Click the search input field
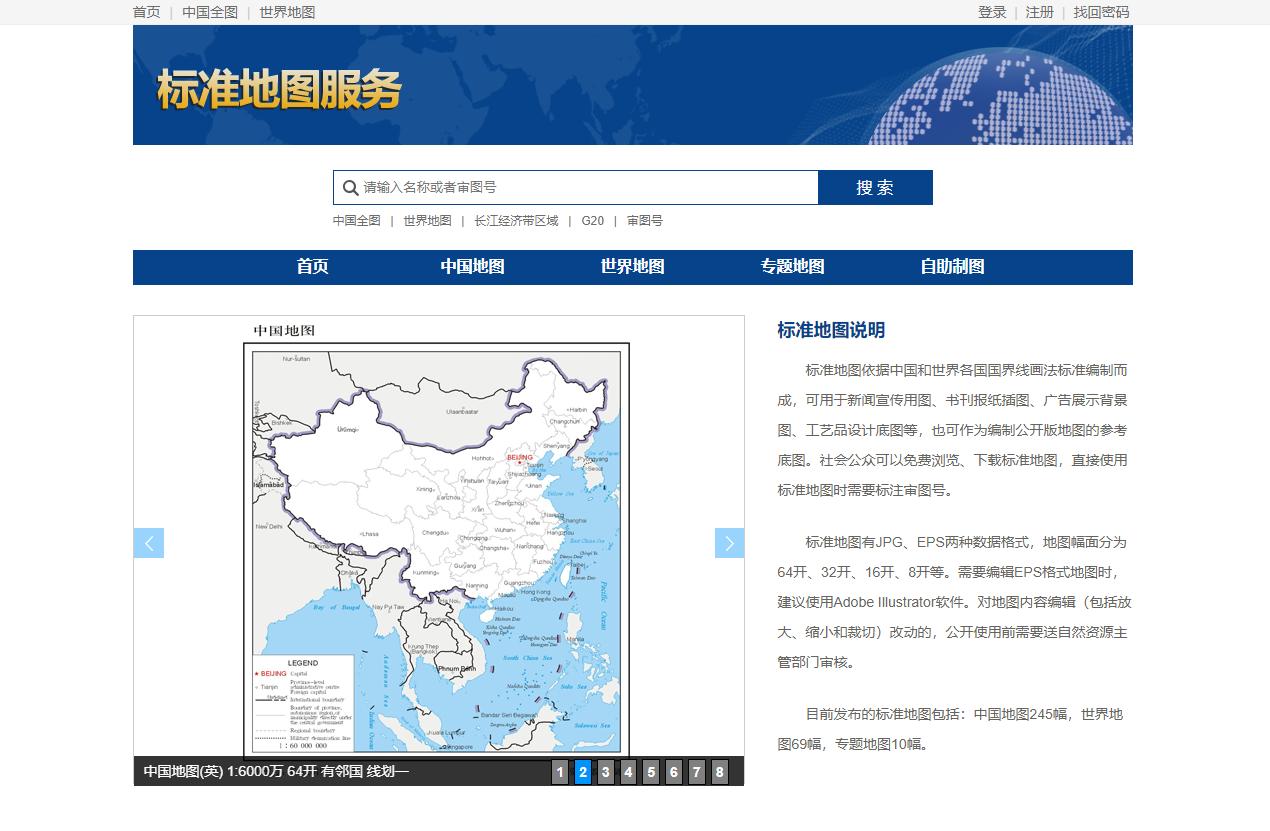 580,187
